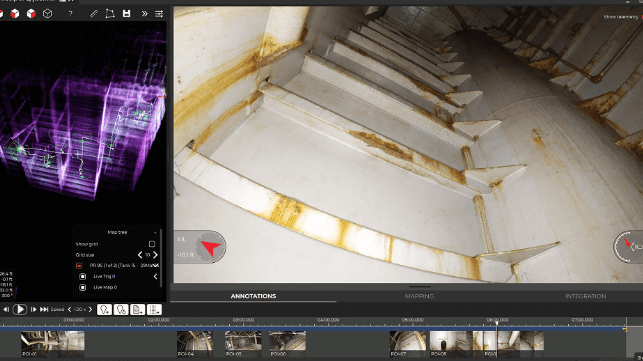This screenshot has width=643, height=361.
Task: Select the red-right-face cube view icon
Action: click(31, 14)
